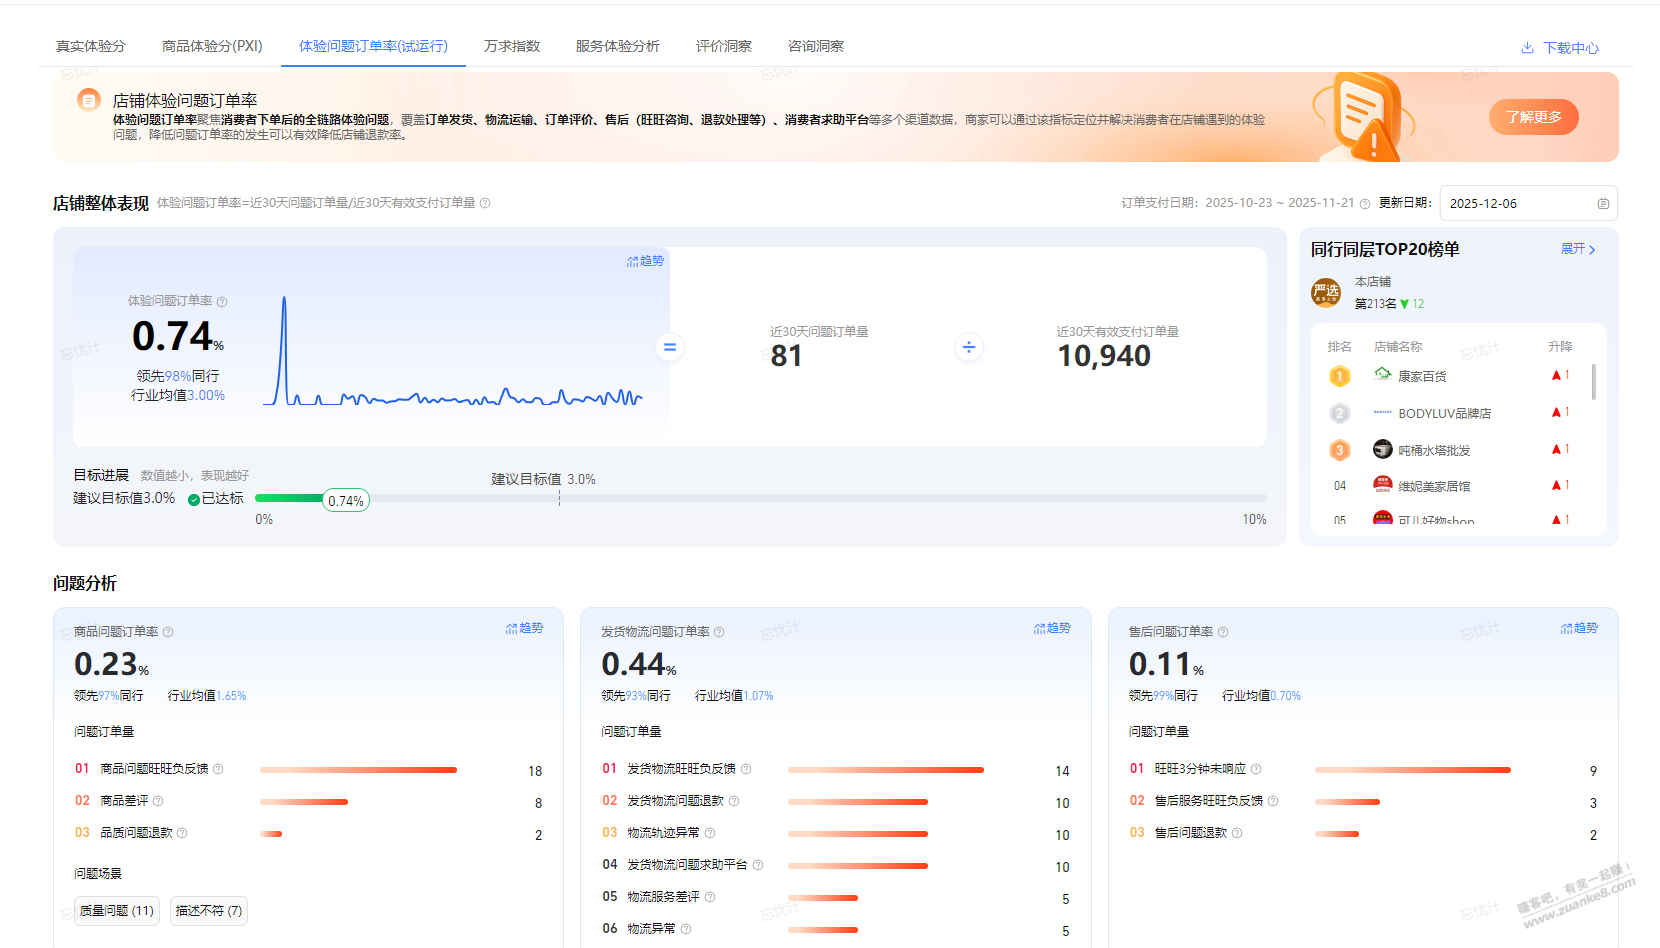Click help icon beside 体验问题订单率 label
The image size is (1660, 948).
pos(222,302)
